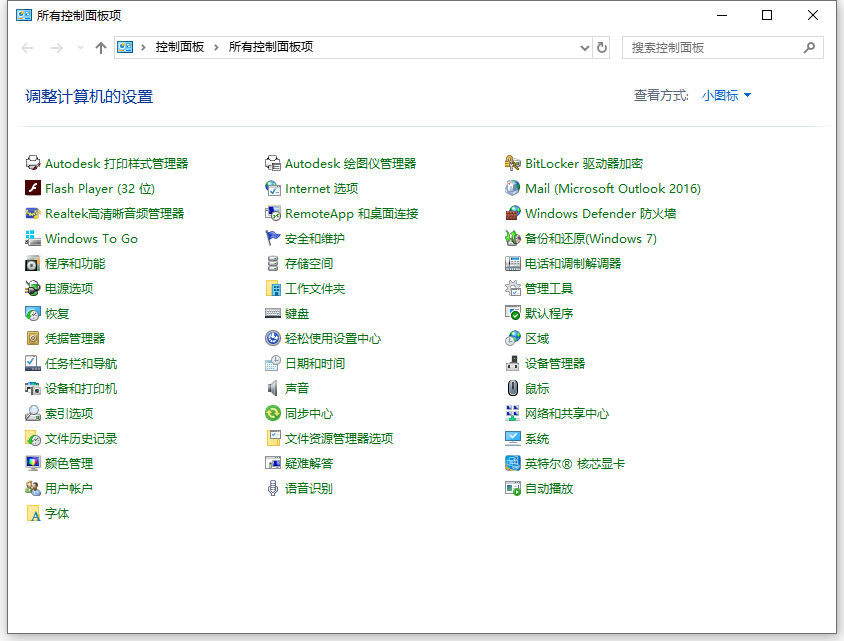Maximize the 所有控制面板项 window
The width and height of the screenshot is (844, 641).
767,15
